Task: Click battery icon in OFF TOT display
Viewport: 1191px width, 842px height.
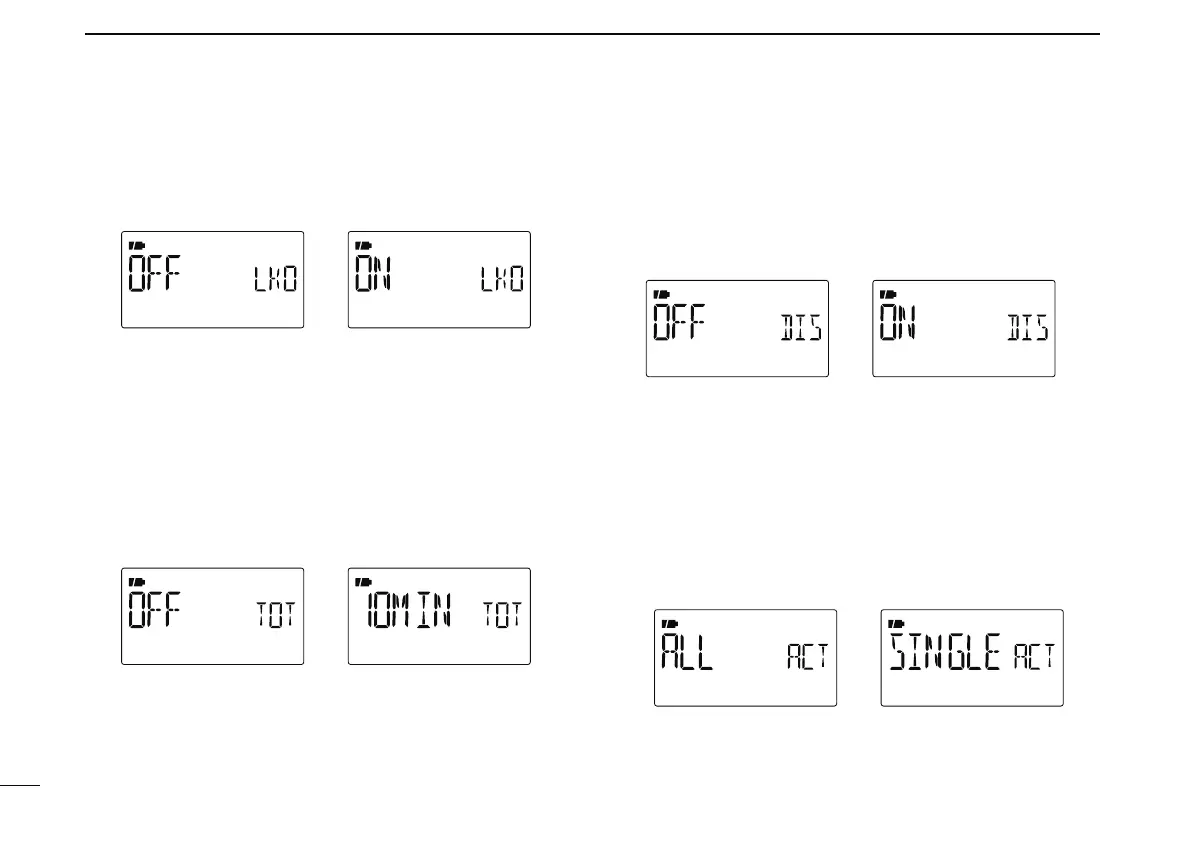Action: click(x=136, y=582)
